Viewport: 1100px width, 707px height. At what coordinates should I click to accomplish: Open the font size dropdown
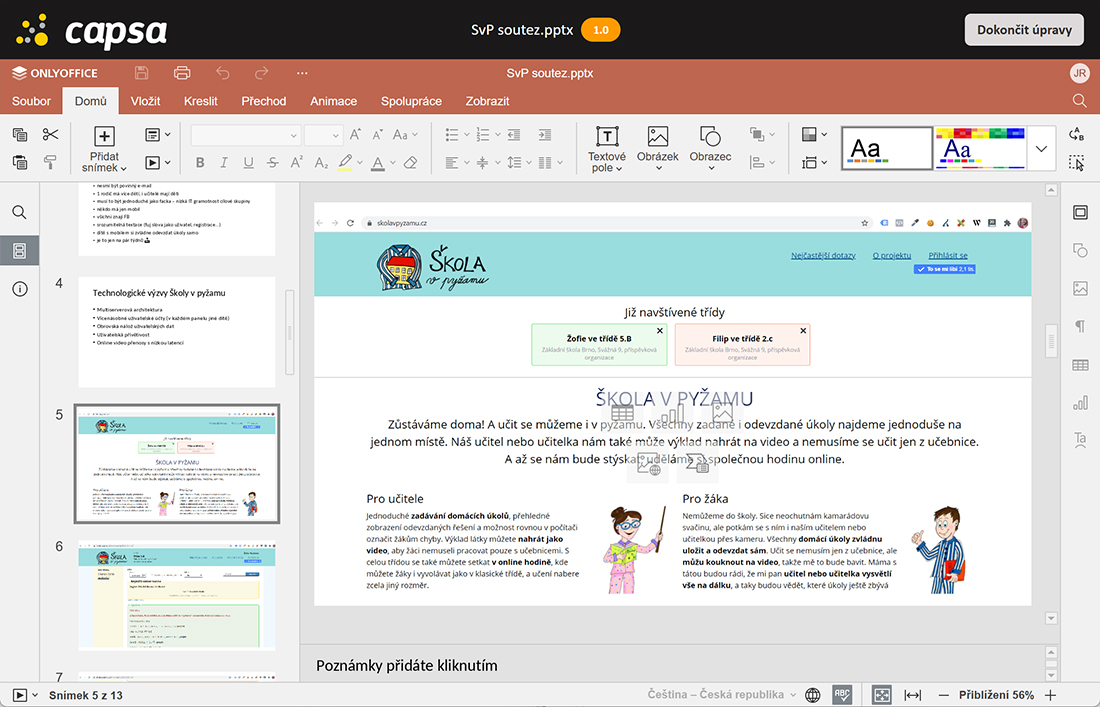tap(334, 135)
